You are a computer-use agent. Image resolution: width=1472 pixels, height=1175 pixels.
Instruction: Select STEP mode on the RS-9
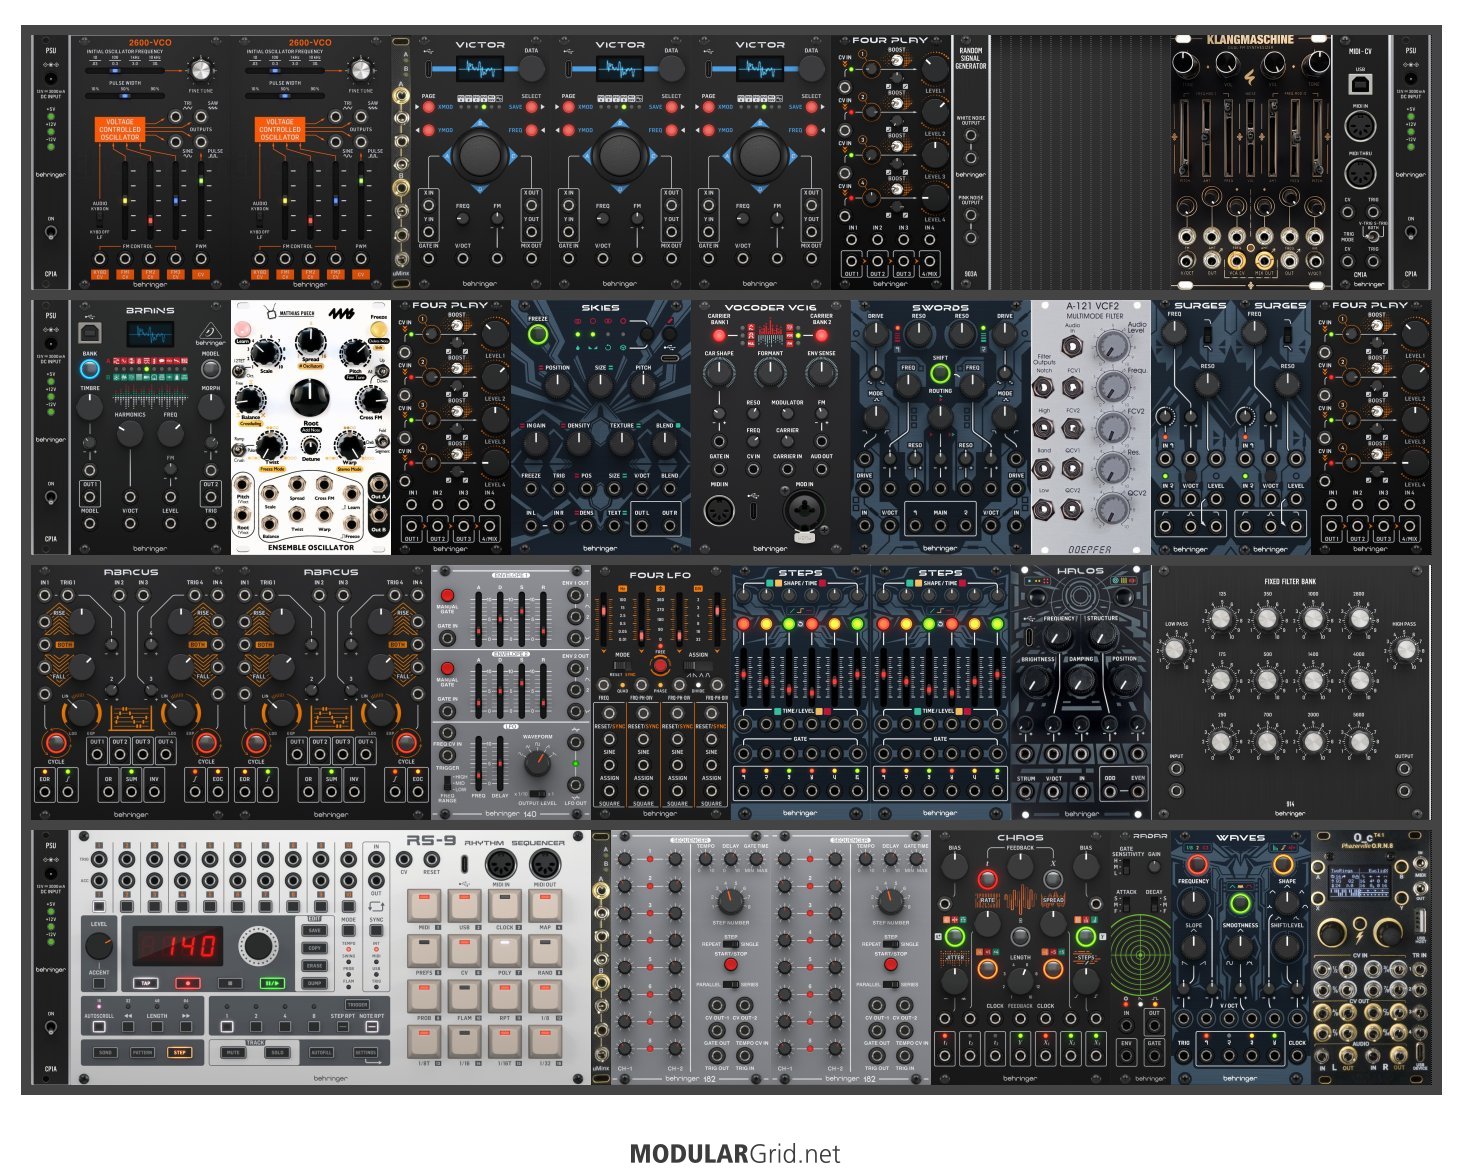[179, 1052]
